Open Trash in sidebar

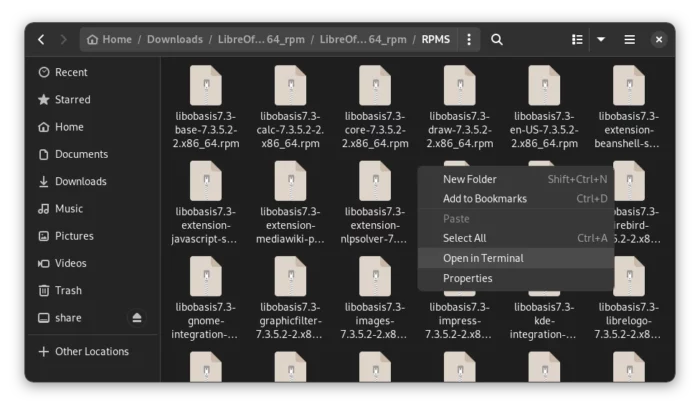point(92,290)
